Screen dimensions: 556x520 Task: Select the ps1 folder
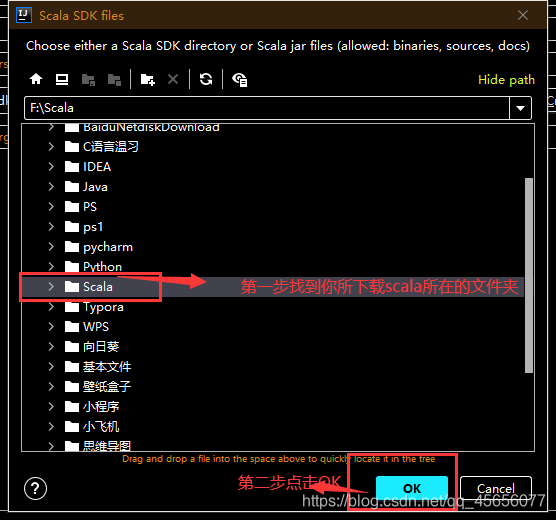[x=84, y=226]
